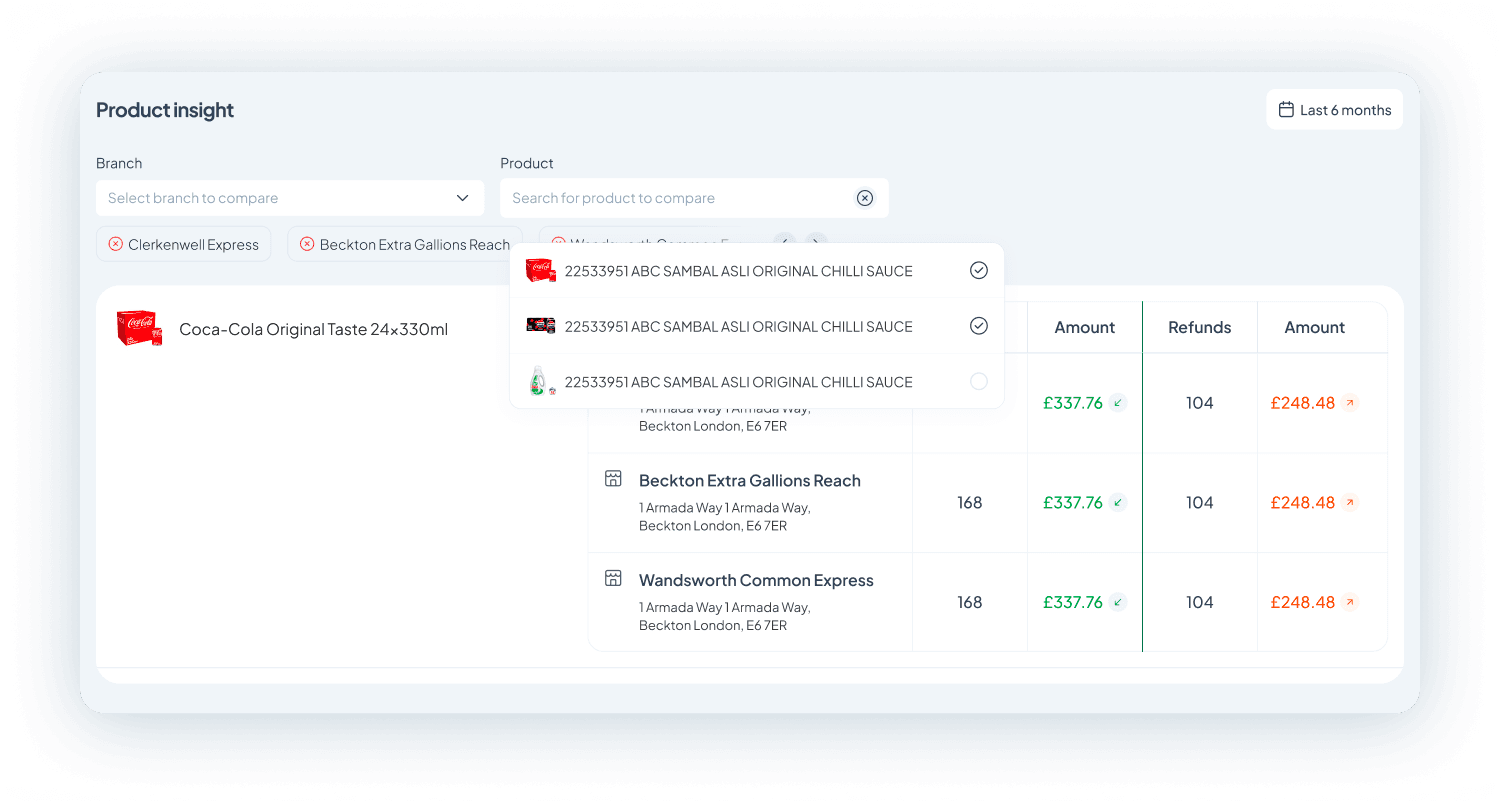This screenshot has width=1500, height=802.
Task: Click the address under Wandsworth Common Express
Action: [x=725, y=616]
